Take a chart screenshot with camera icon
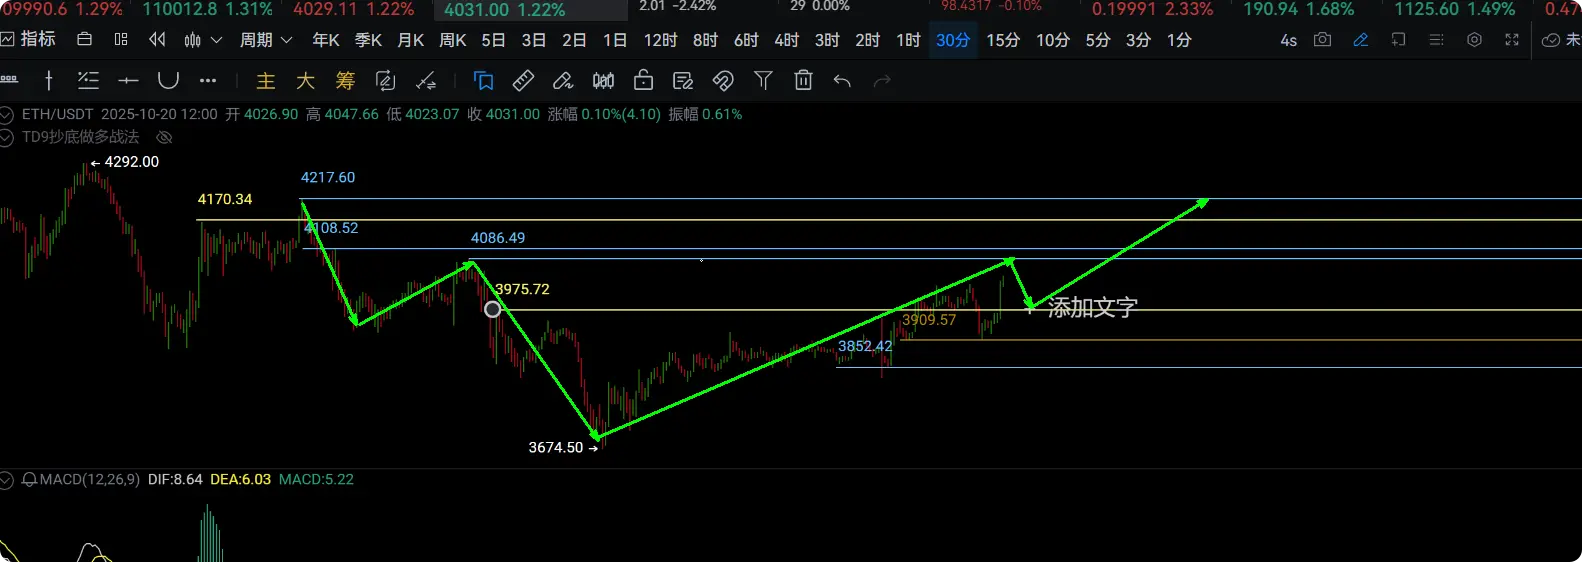The image size is (1582, 562). (1322, 40)
